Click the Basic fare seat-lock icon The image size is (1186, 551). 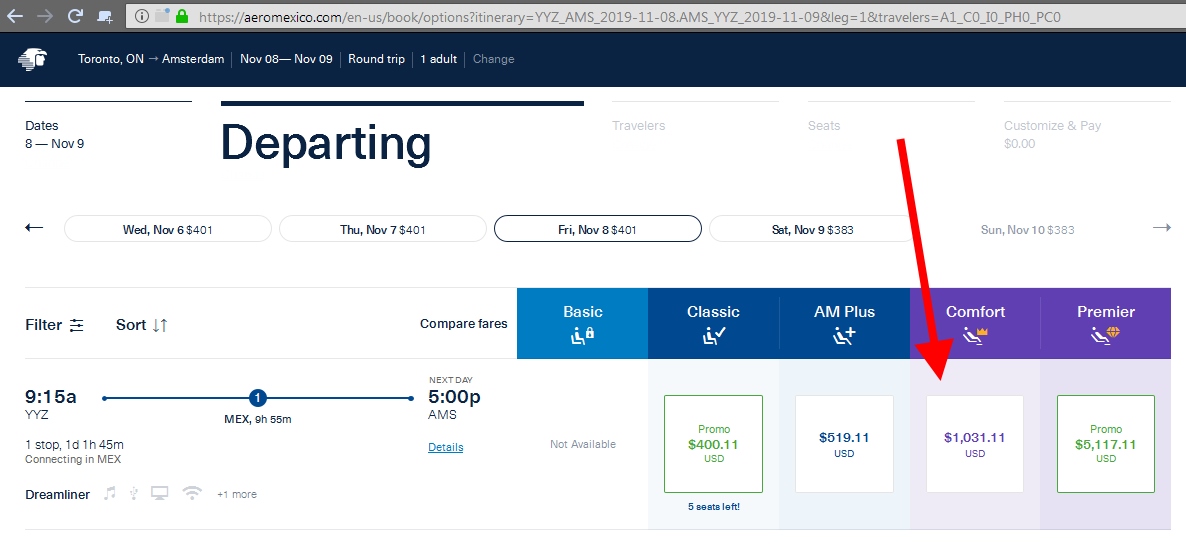582,336
